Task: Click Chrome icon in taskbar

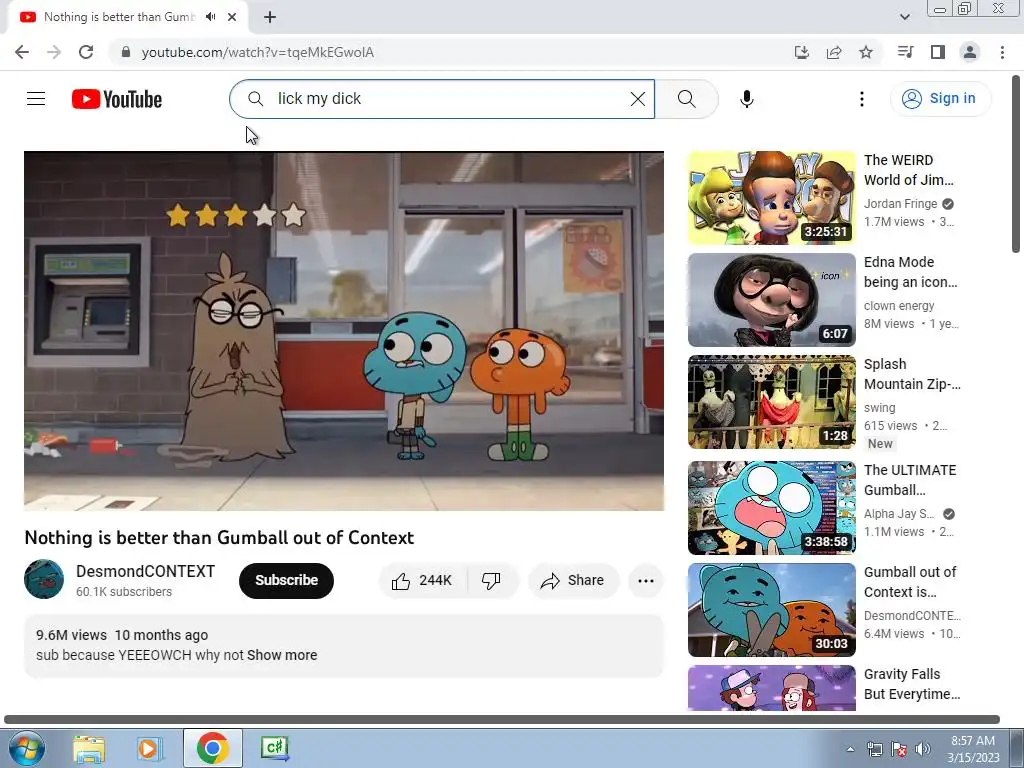Action: tap(212, 748)
